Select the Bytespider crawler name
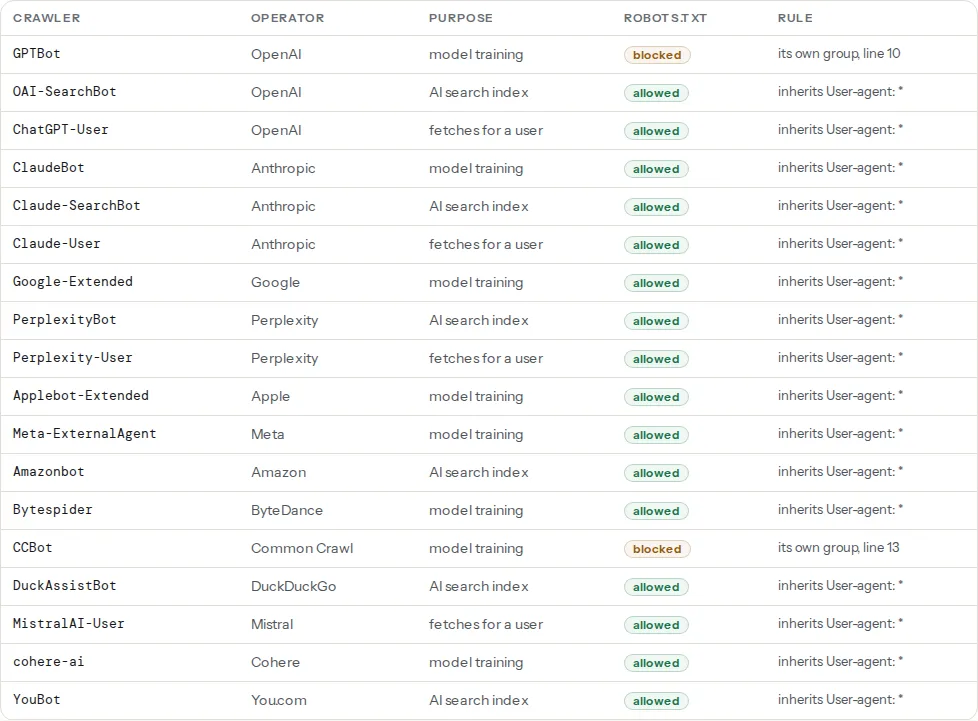This screenshot has height=721, width=978. click(x=52, y=510)
